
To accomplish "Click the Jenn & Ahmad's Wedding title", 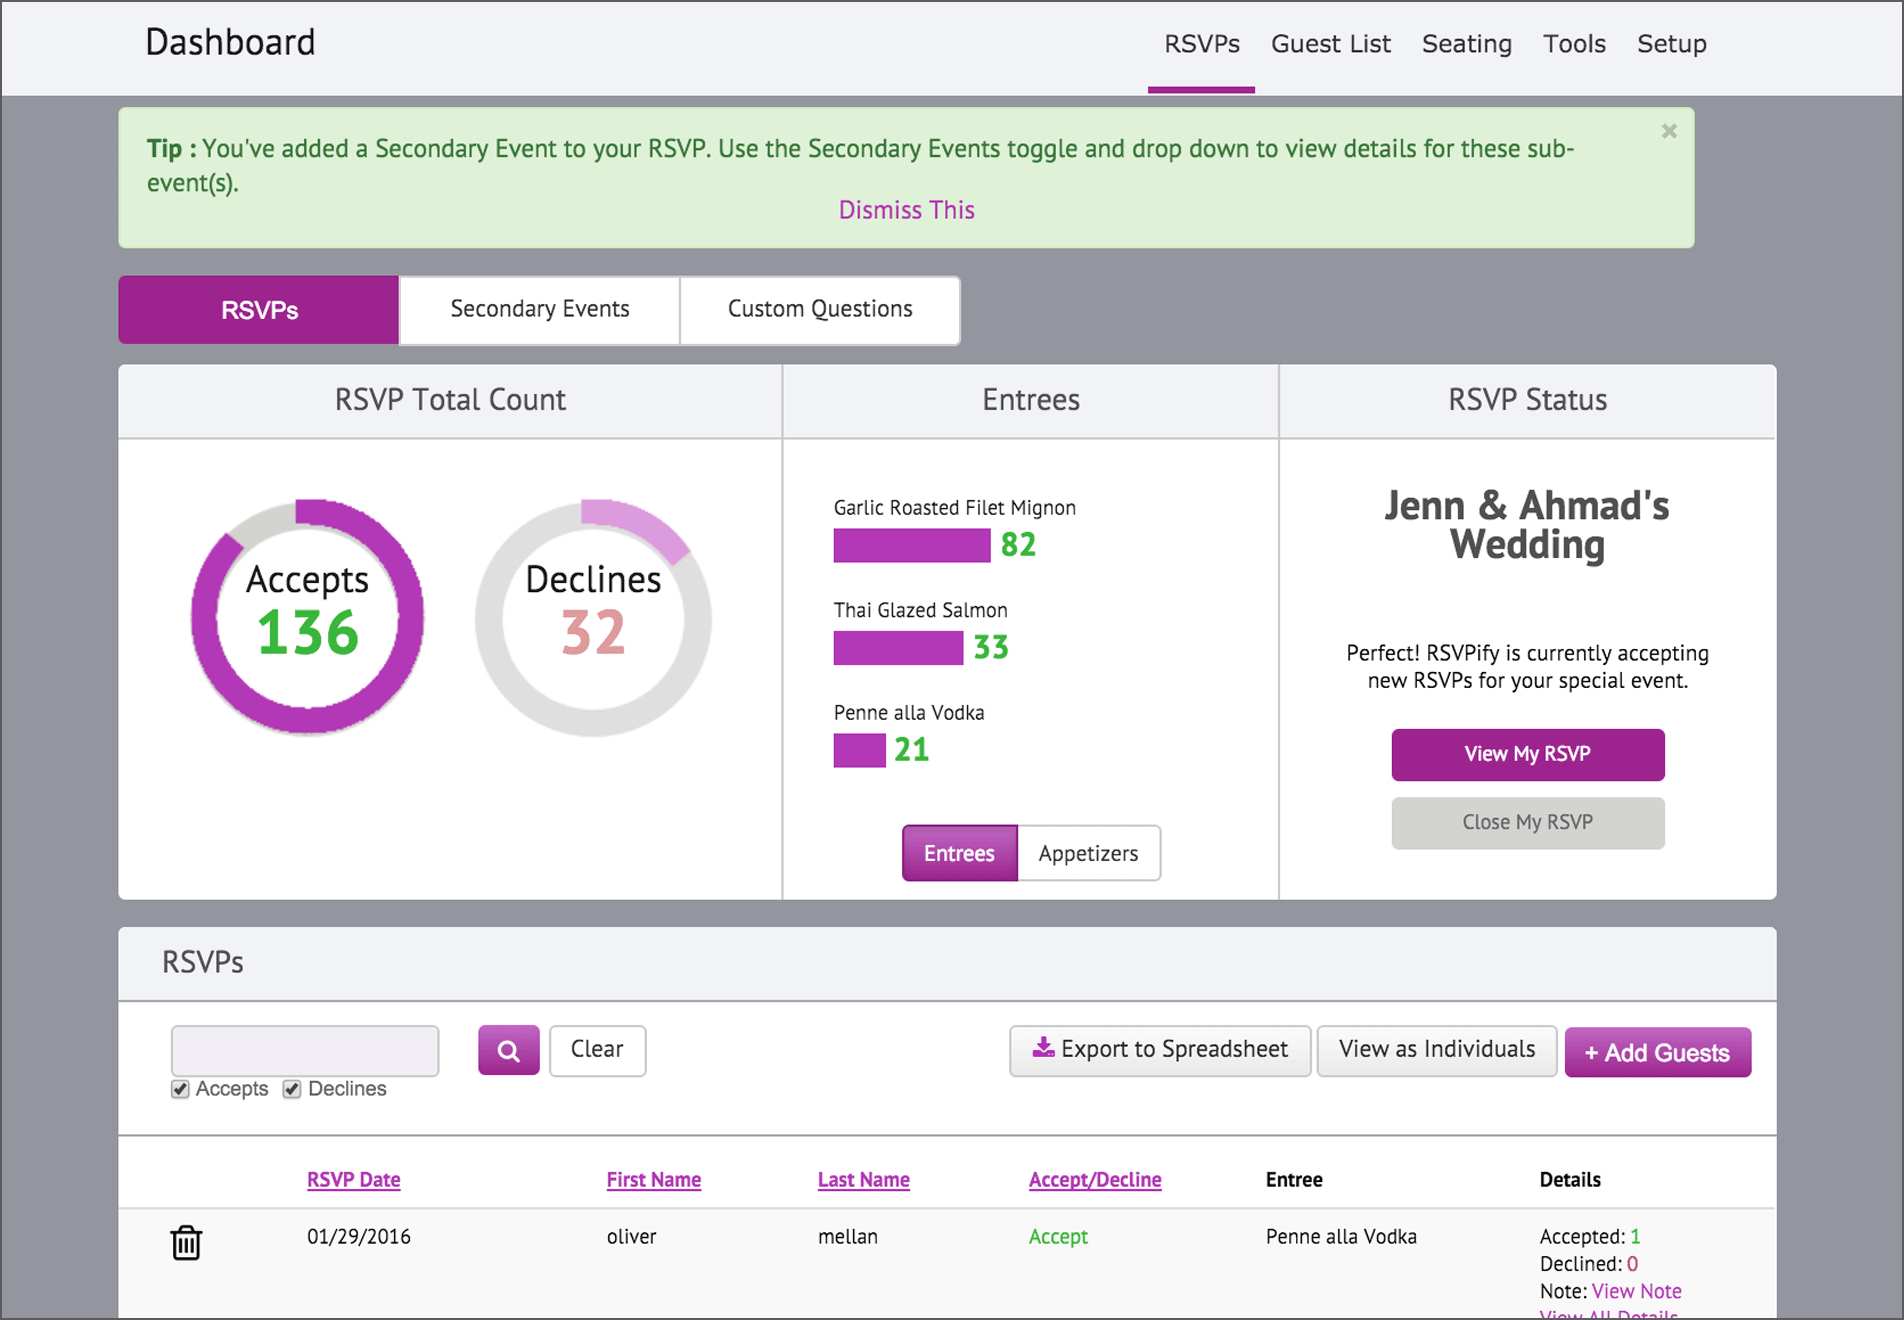I will [x=1527, y=525].
